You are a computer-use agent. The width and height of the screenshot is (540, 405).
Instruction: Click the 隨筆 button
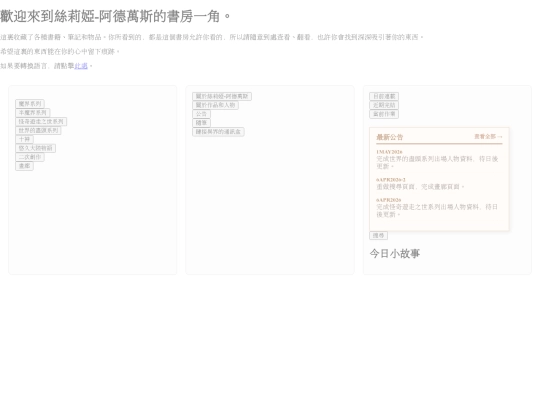click(x=201, y=123)
